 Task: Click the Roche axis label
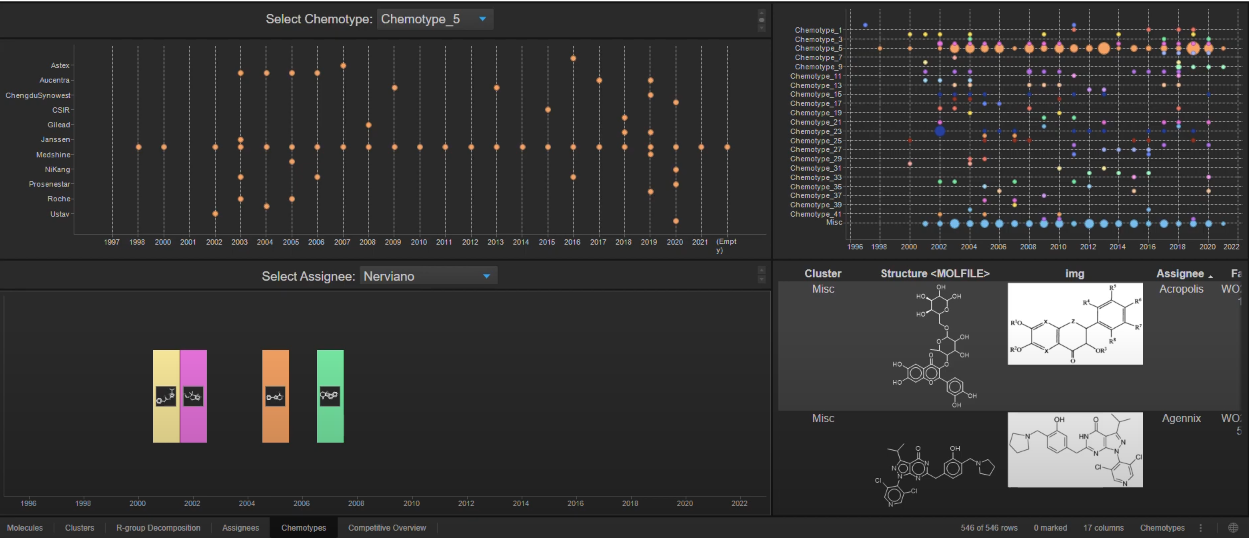59,199
